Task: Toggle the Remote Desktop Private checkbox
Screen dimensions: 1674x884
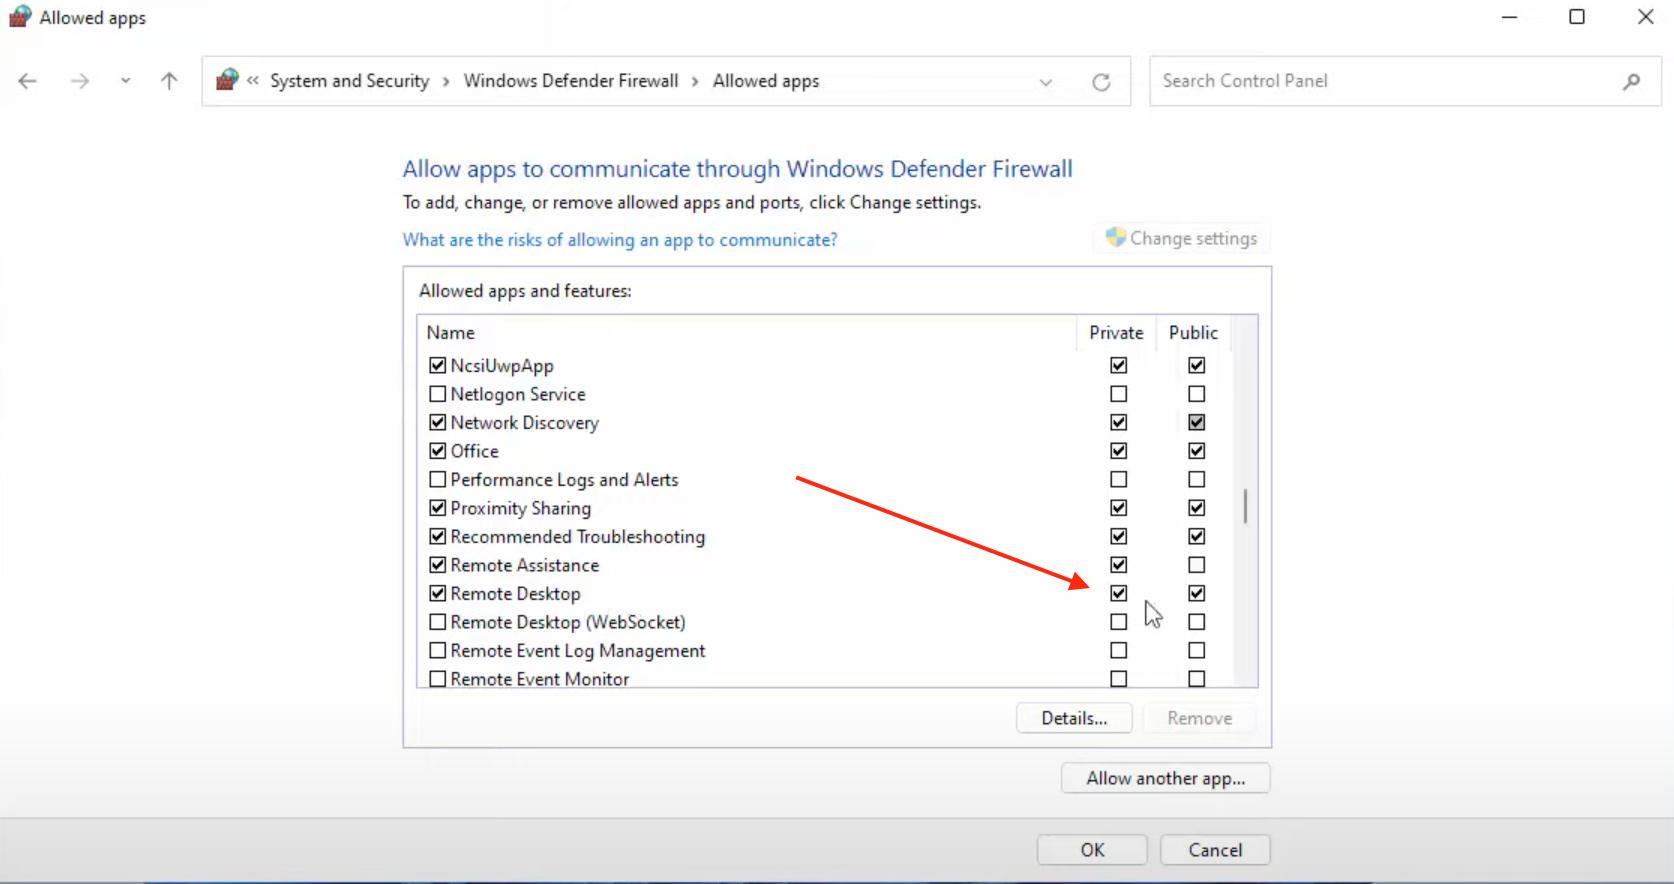Action: pyautogui.click(x=1119, y=594)
